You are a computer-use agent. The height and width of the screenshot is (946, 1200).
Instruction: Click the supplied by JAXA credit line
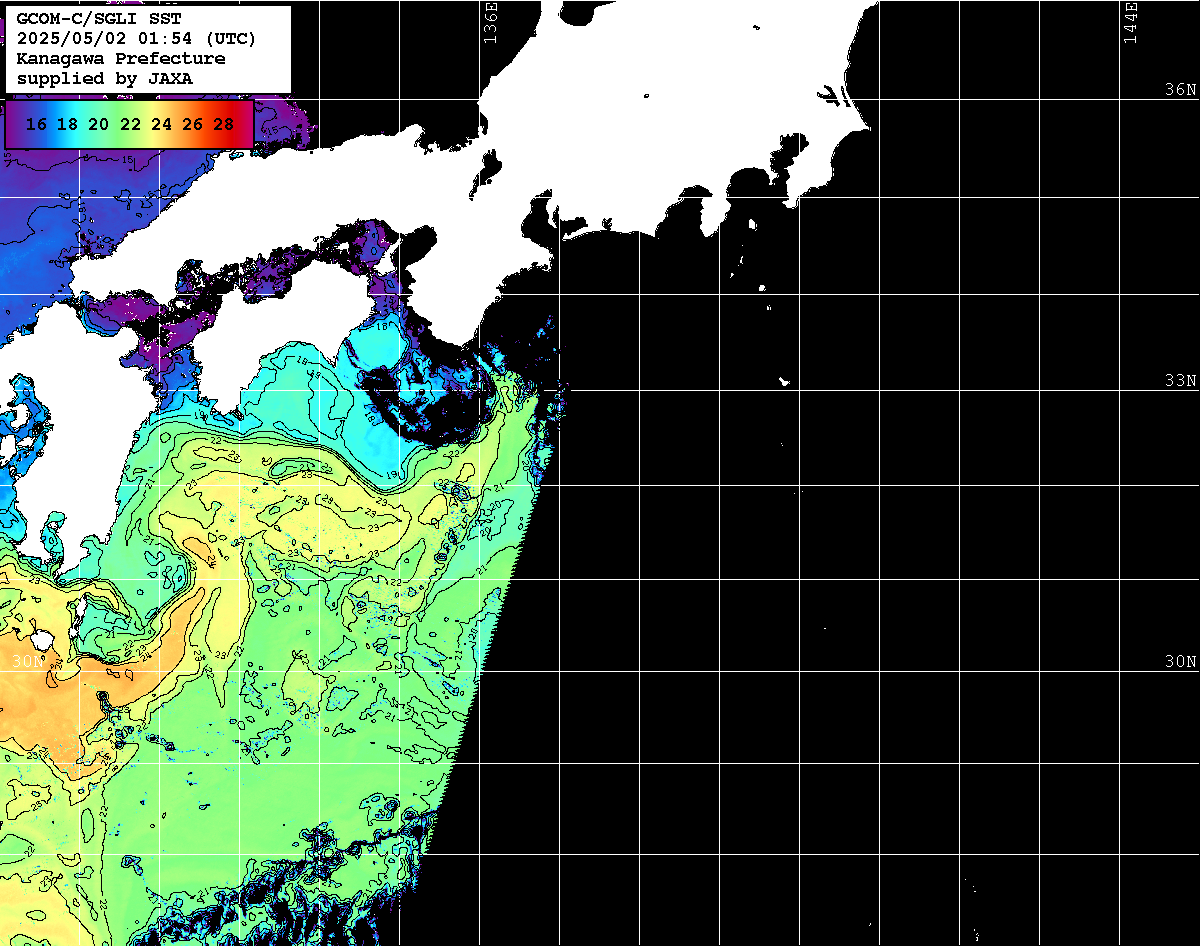(x=105, y=78)
